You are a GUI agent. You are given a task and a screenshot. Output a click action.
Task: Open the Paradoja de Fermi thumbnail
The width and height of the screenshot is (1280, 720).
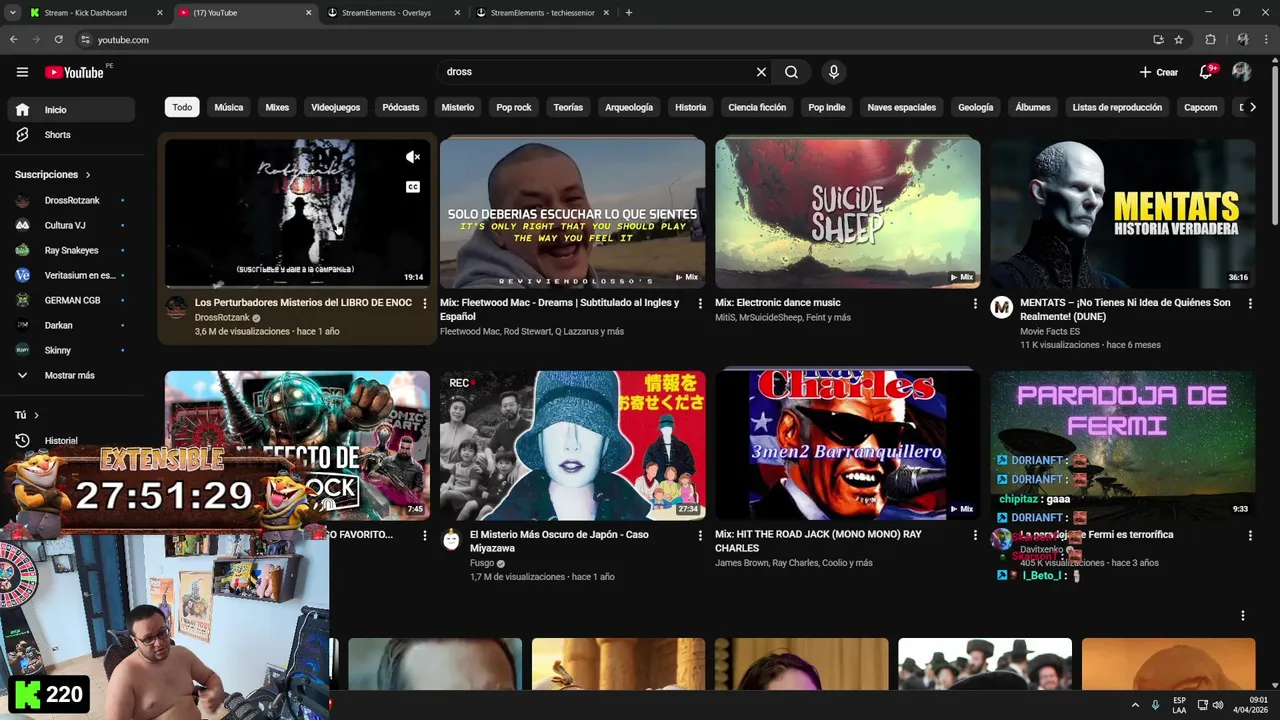1122,445
